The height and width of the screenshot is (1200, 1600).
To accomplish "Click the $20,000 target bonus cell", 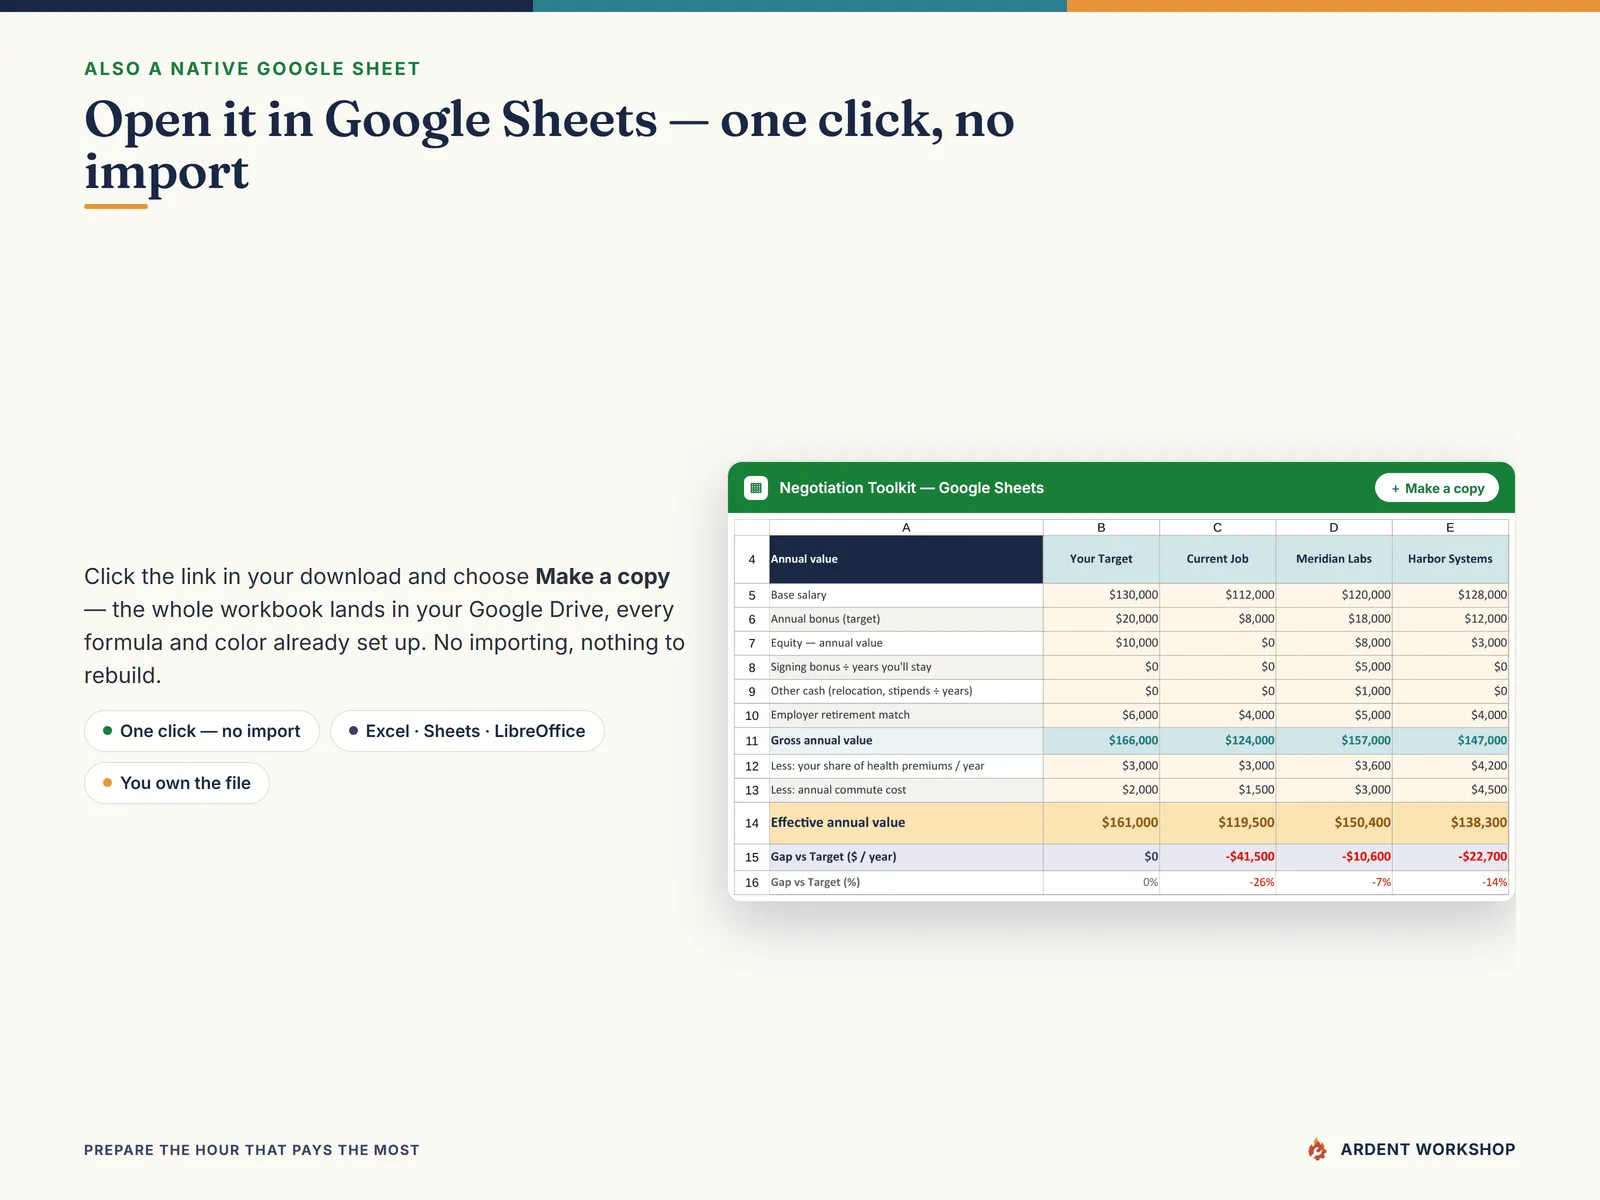I will pyautogui.click(x=1101, y=619).
